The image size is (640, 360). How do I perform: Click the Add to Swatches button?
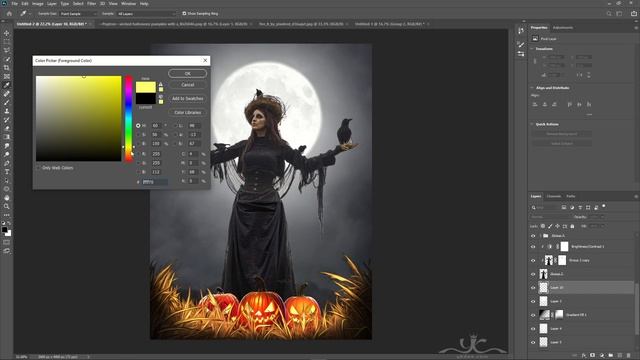pyautogui.click(x=187, y=99)
